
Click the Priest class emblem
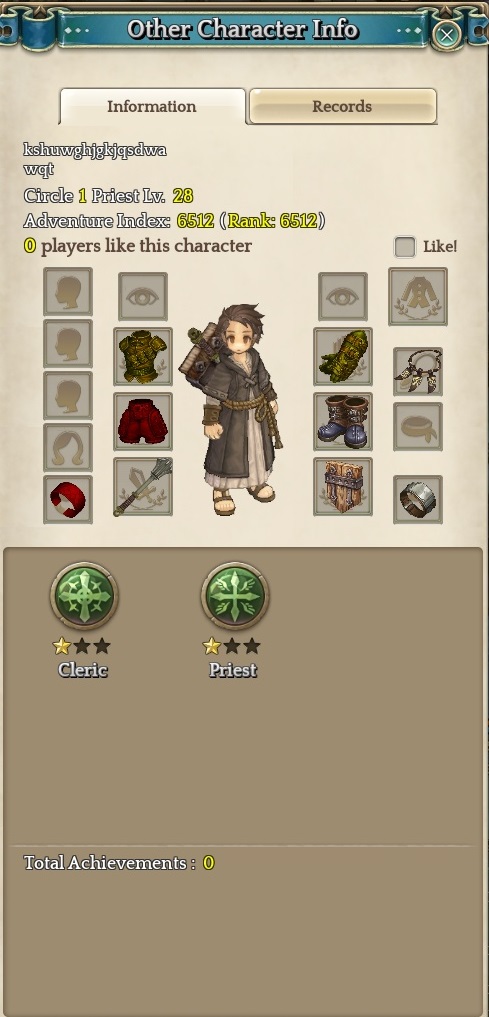pos(235,595)
